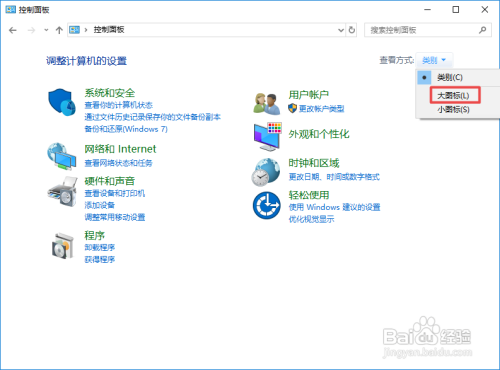Screen dimensions: 500x370
Task: Open 轻松使用 category heading
Action: pos(309,195)
